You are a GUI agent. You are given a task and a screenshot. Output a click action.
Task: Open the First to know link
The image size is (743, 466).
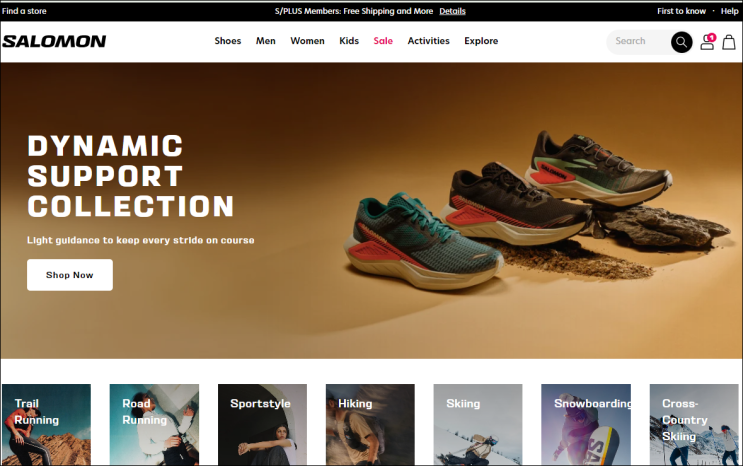click(681, 11)
